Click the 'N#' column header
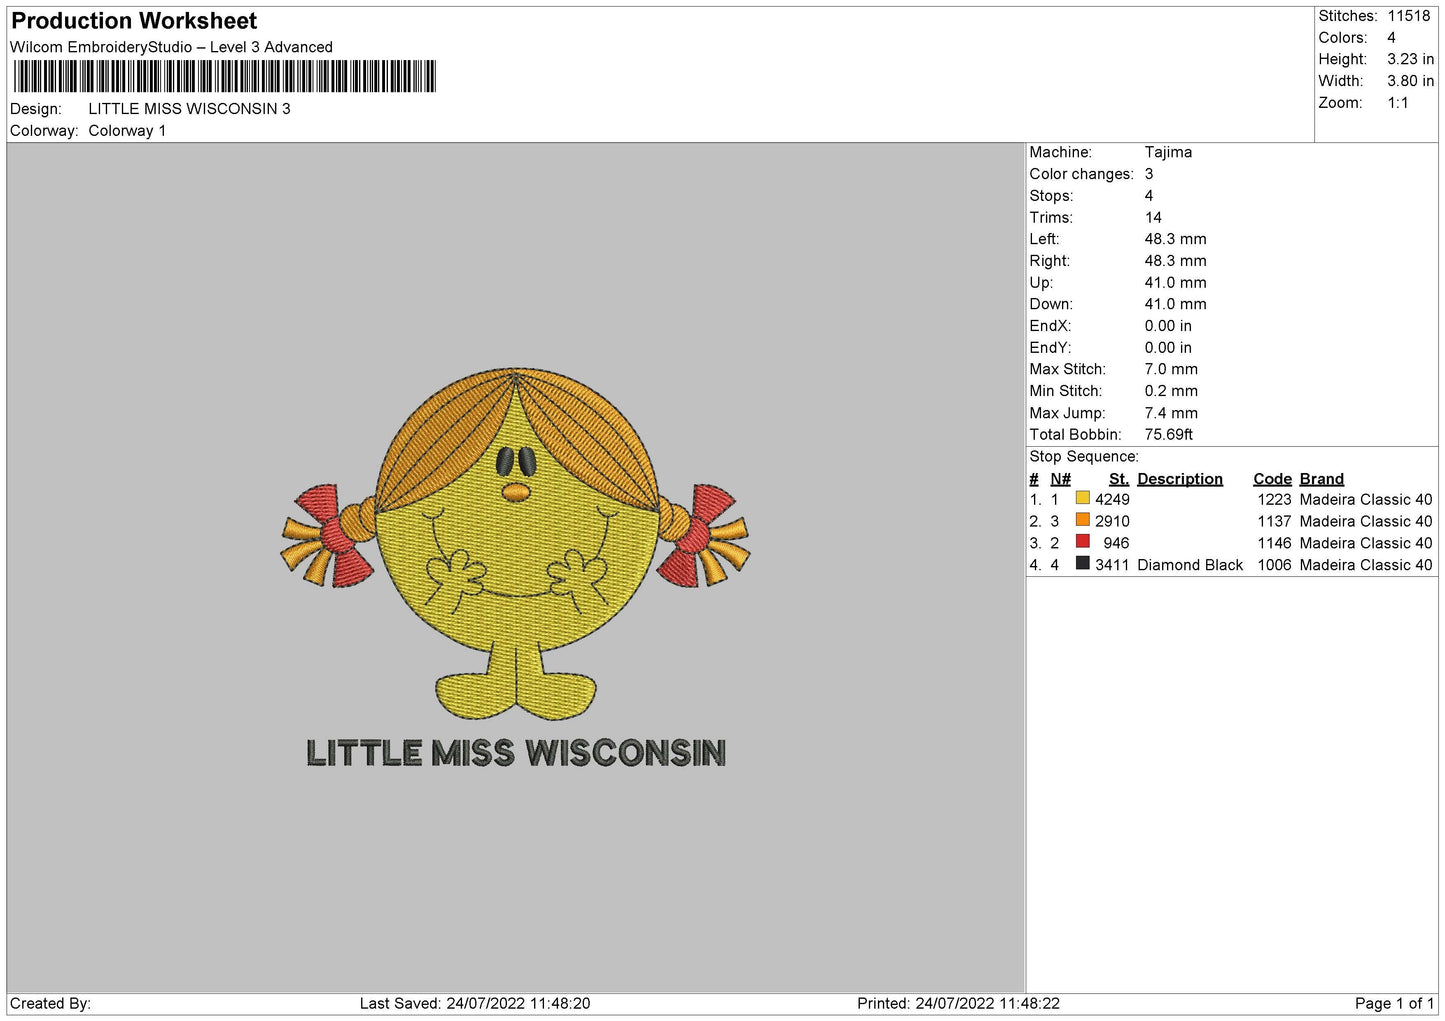1445x1021 pixels. click(x=1060, y=479)
